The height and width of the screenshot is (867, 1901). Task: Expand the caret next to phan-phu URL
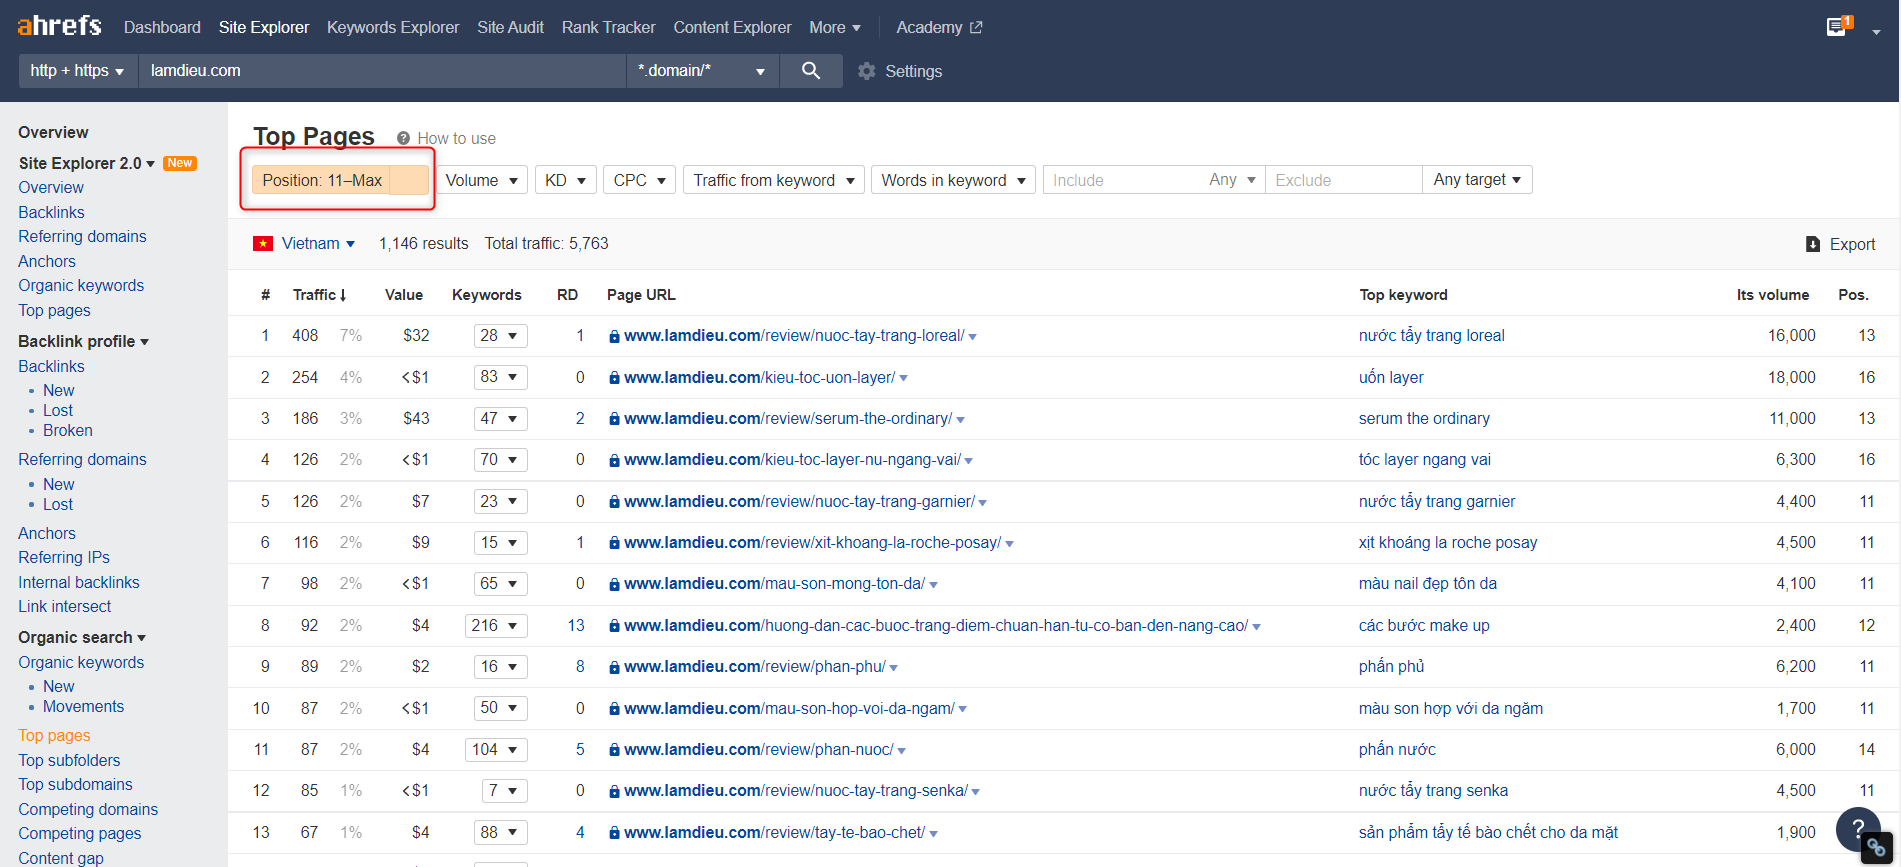894,668
